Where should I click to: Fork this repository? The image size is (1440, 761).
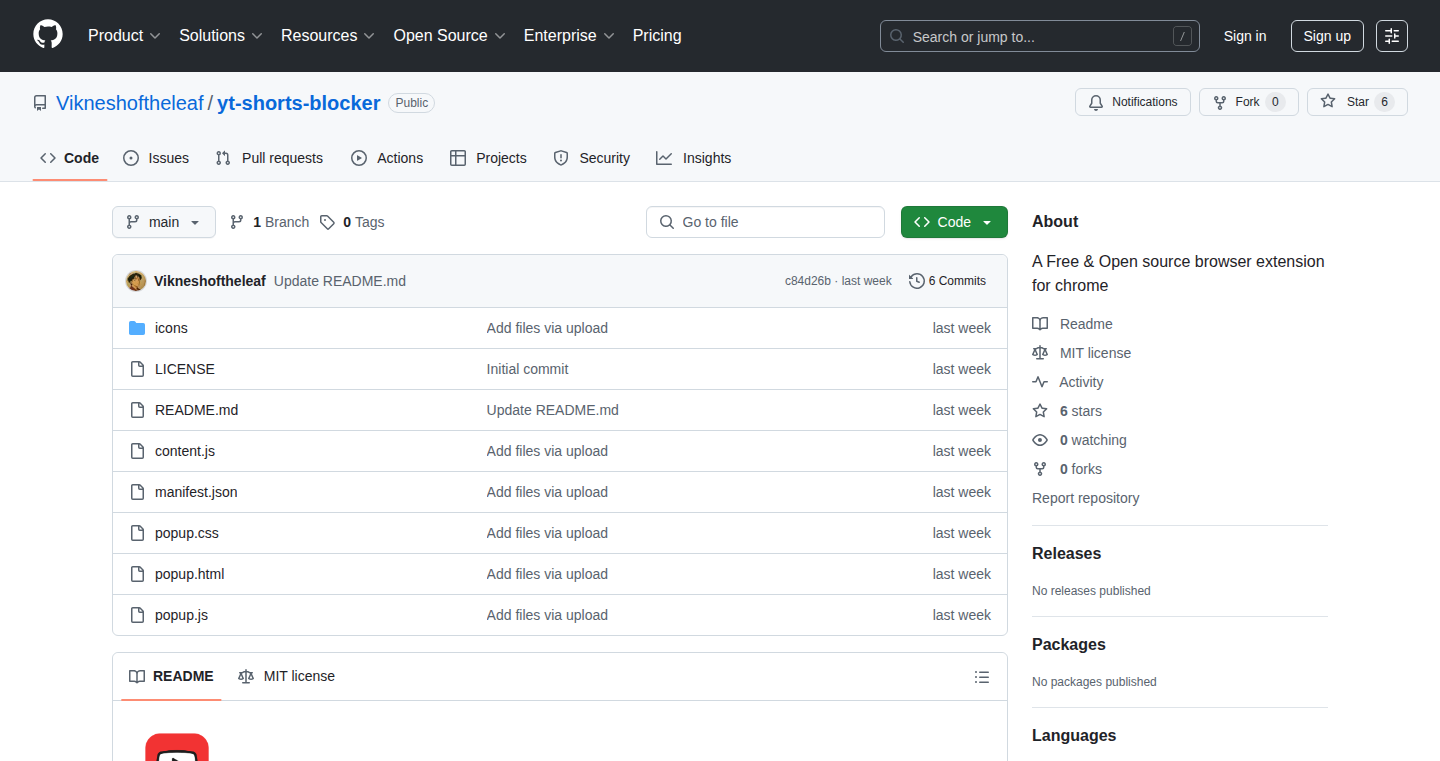[x=1249, y=102]
